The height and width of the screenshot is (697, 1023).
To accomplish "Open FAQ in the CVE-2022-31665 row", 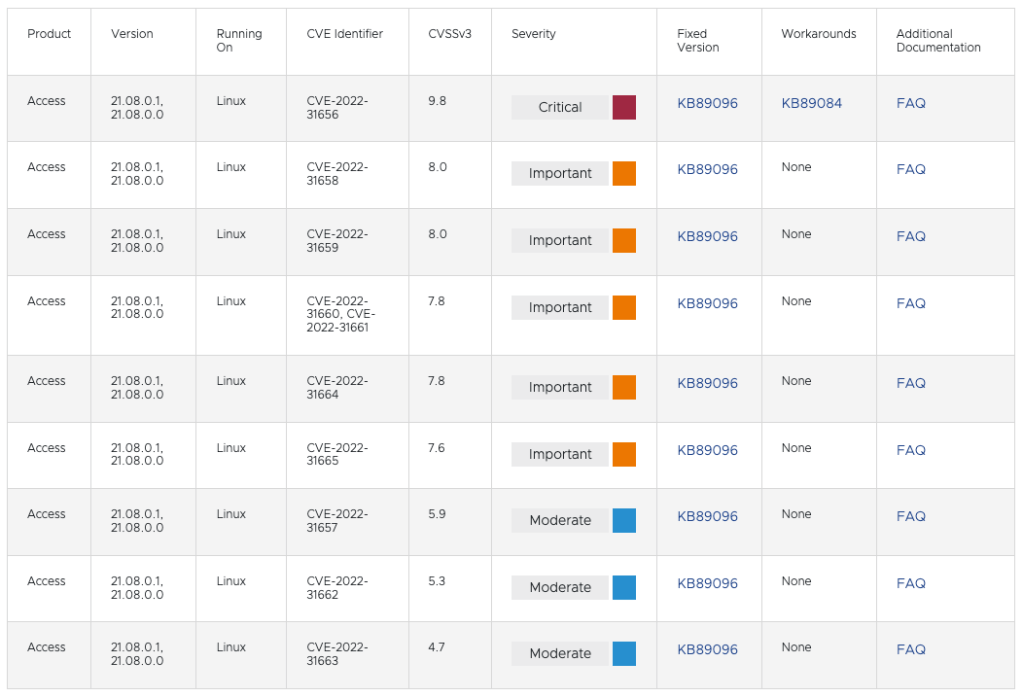I will pos(910,450).
